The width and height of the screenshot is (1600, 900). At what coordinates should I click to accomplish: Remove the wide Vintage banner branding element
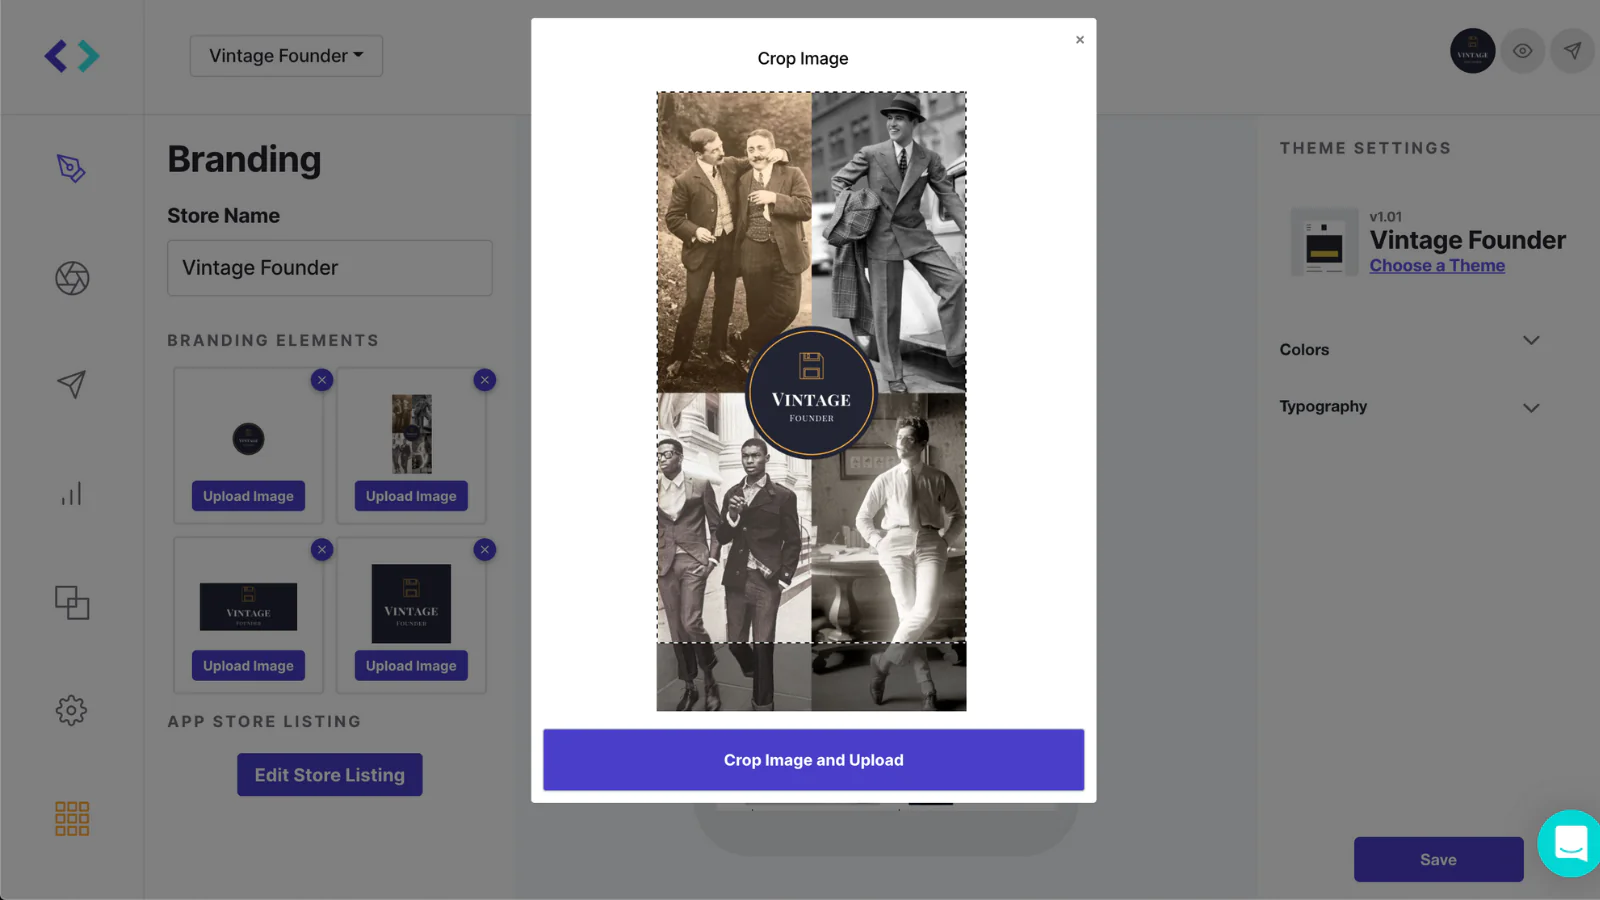pyautogui.click(x=322, y=550)
